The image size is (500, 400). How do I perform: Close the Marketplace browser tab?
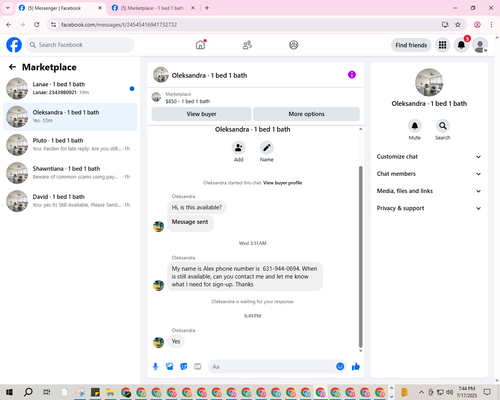click(193, 8)
